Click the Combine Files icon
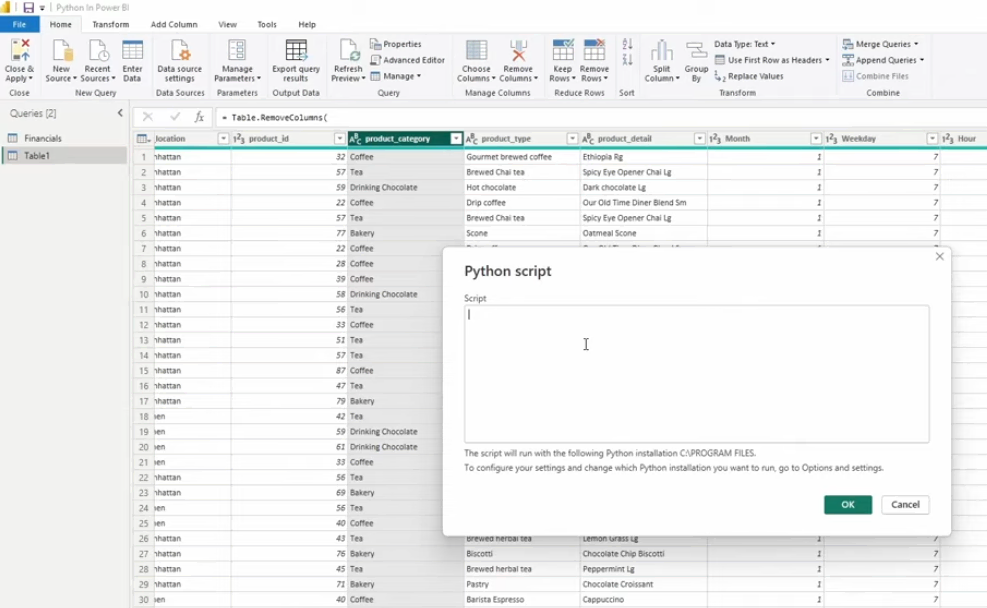The image size is (987, 608). tap(848, 76)
